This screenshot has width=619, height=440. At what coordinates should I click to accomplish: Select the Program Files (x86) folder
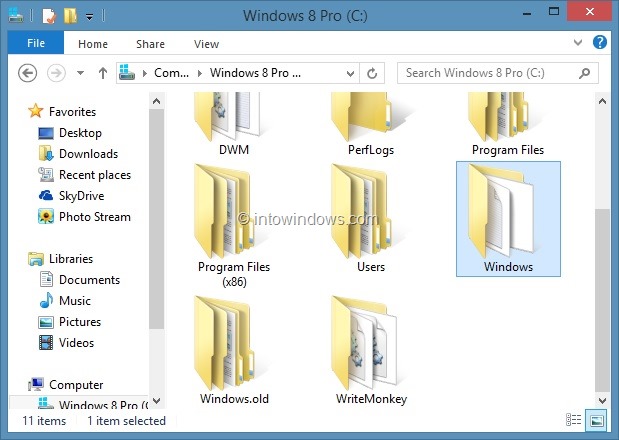234,225
